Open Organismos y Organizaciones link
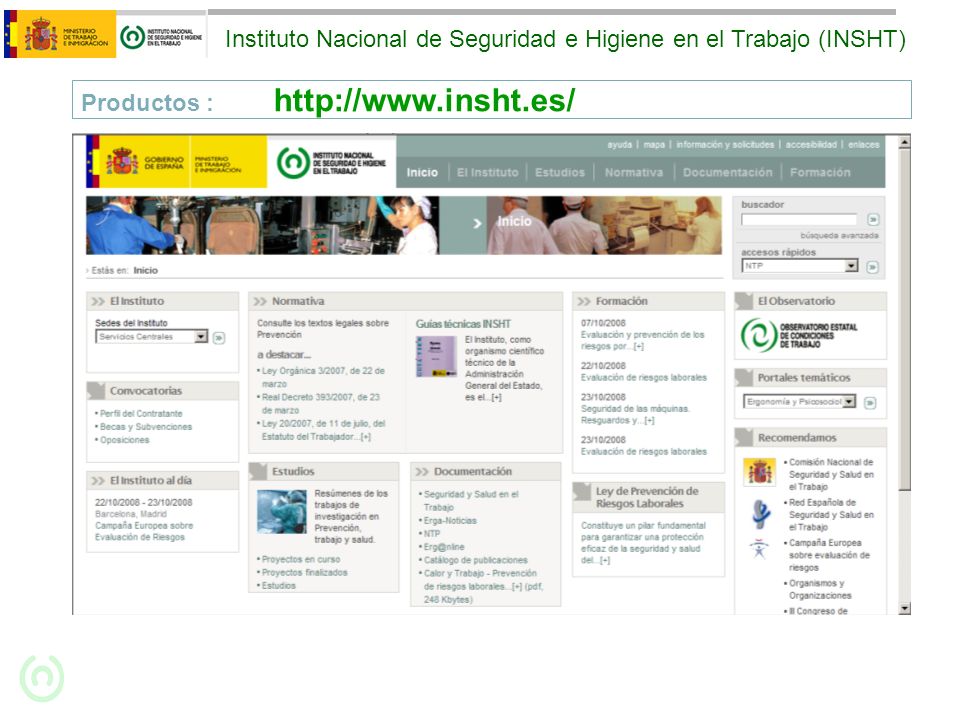 click(820, 589)
